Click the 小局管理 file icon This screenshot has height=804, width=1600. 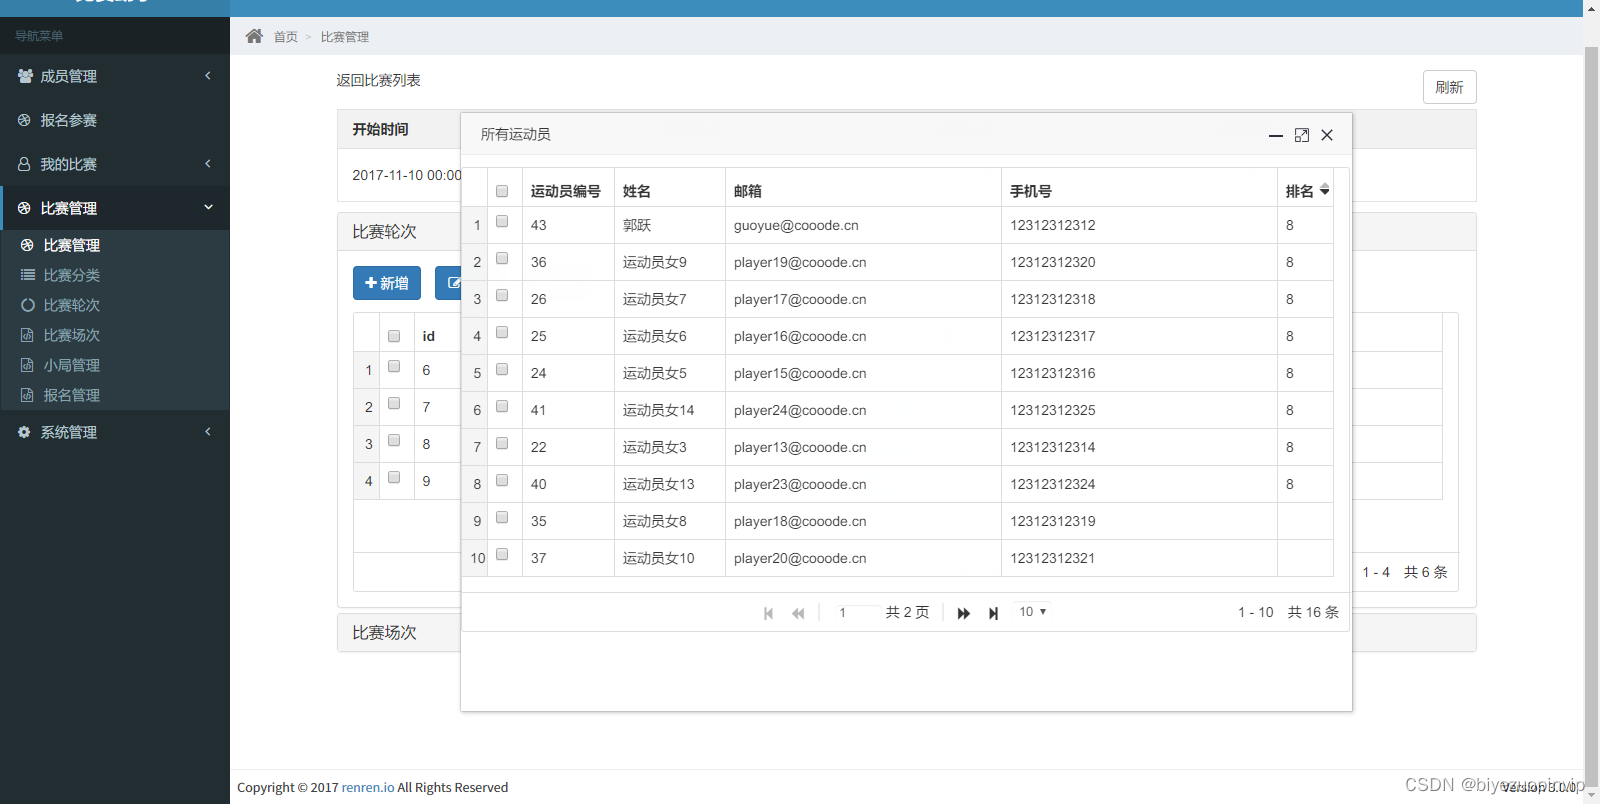(28, 365)
